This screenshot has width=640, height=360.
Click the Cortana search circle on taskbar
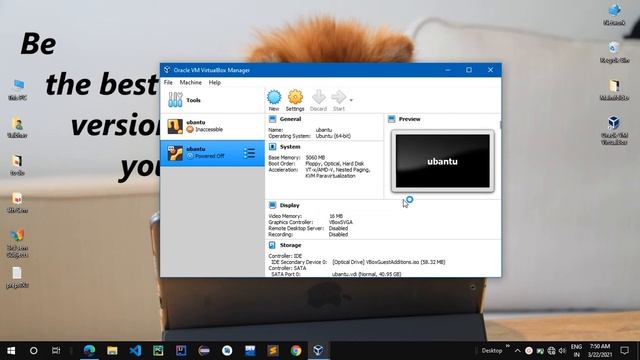click(x=33, y=351)
